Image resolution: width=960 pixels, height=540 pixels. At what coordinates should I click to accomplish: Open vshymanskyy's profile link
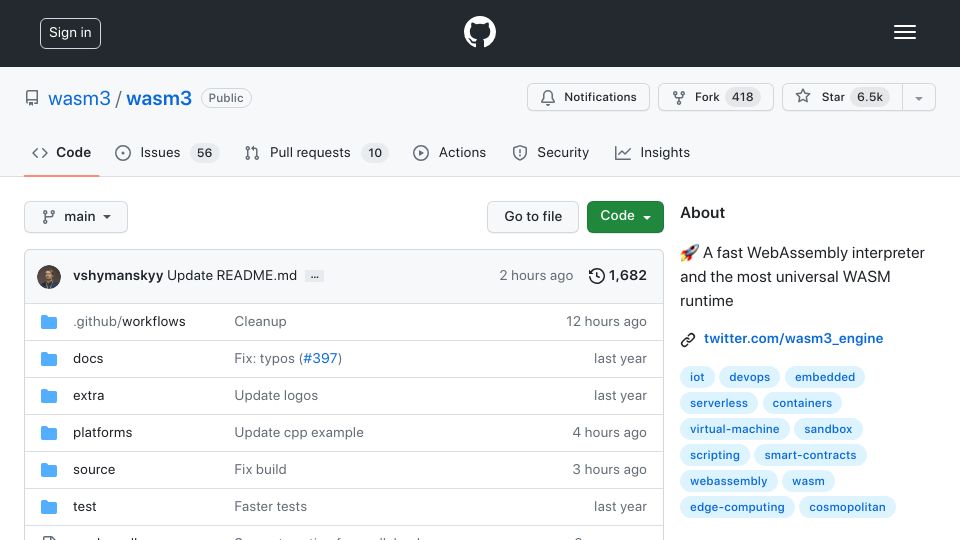(118, 276)
